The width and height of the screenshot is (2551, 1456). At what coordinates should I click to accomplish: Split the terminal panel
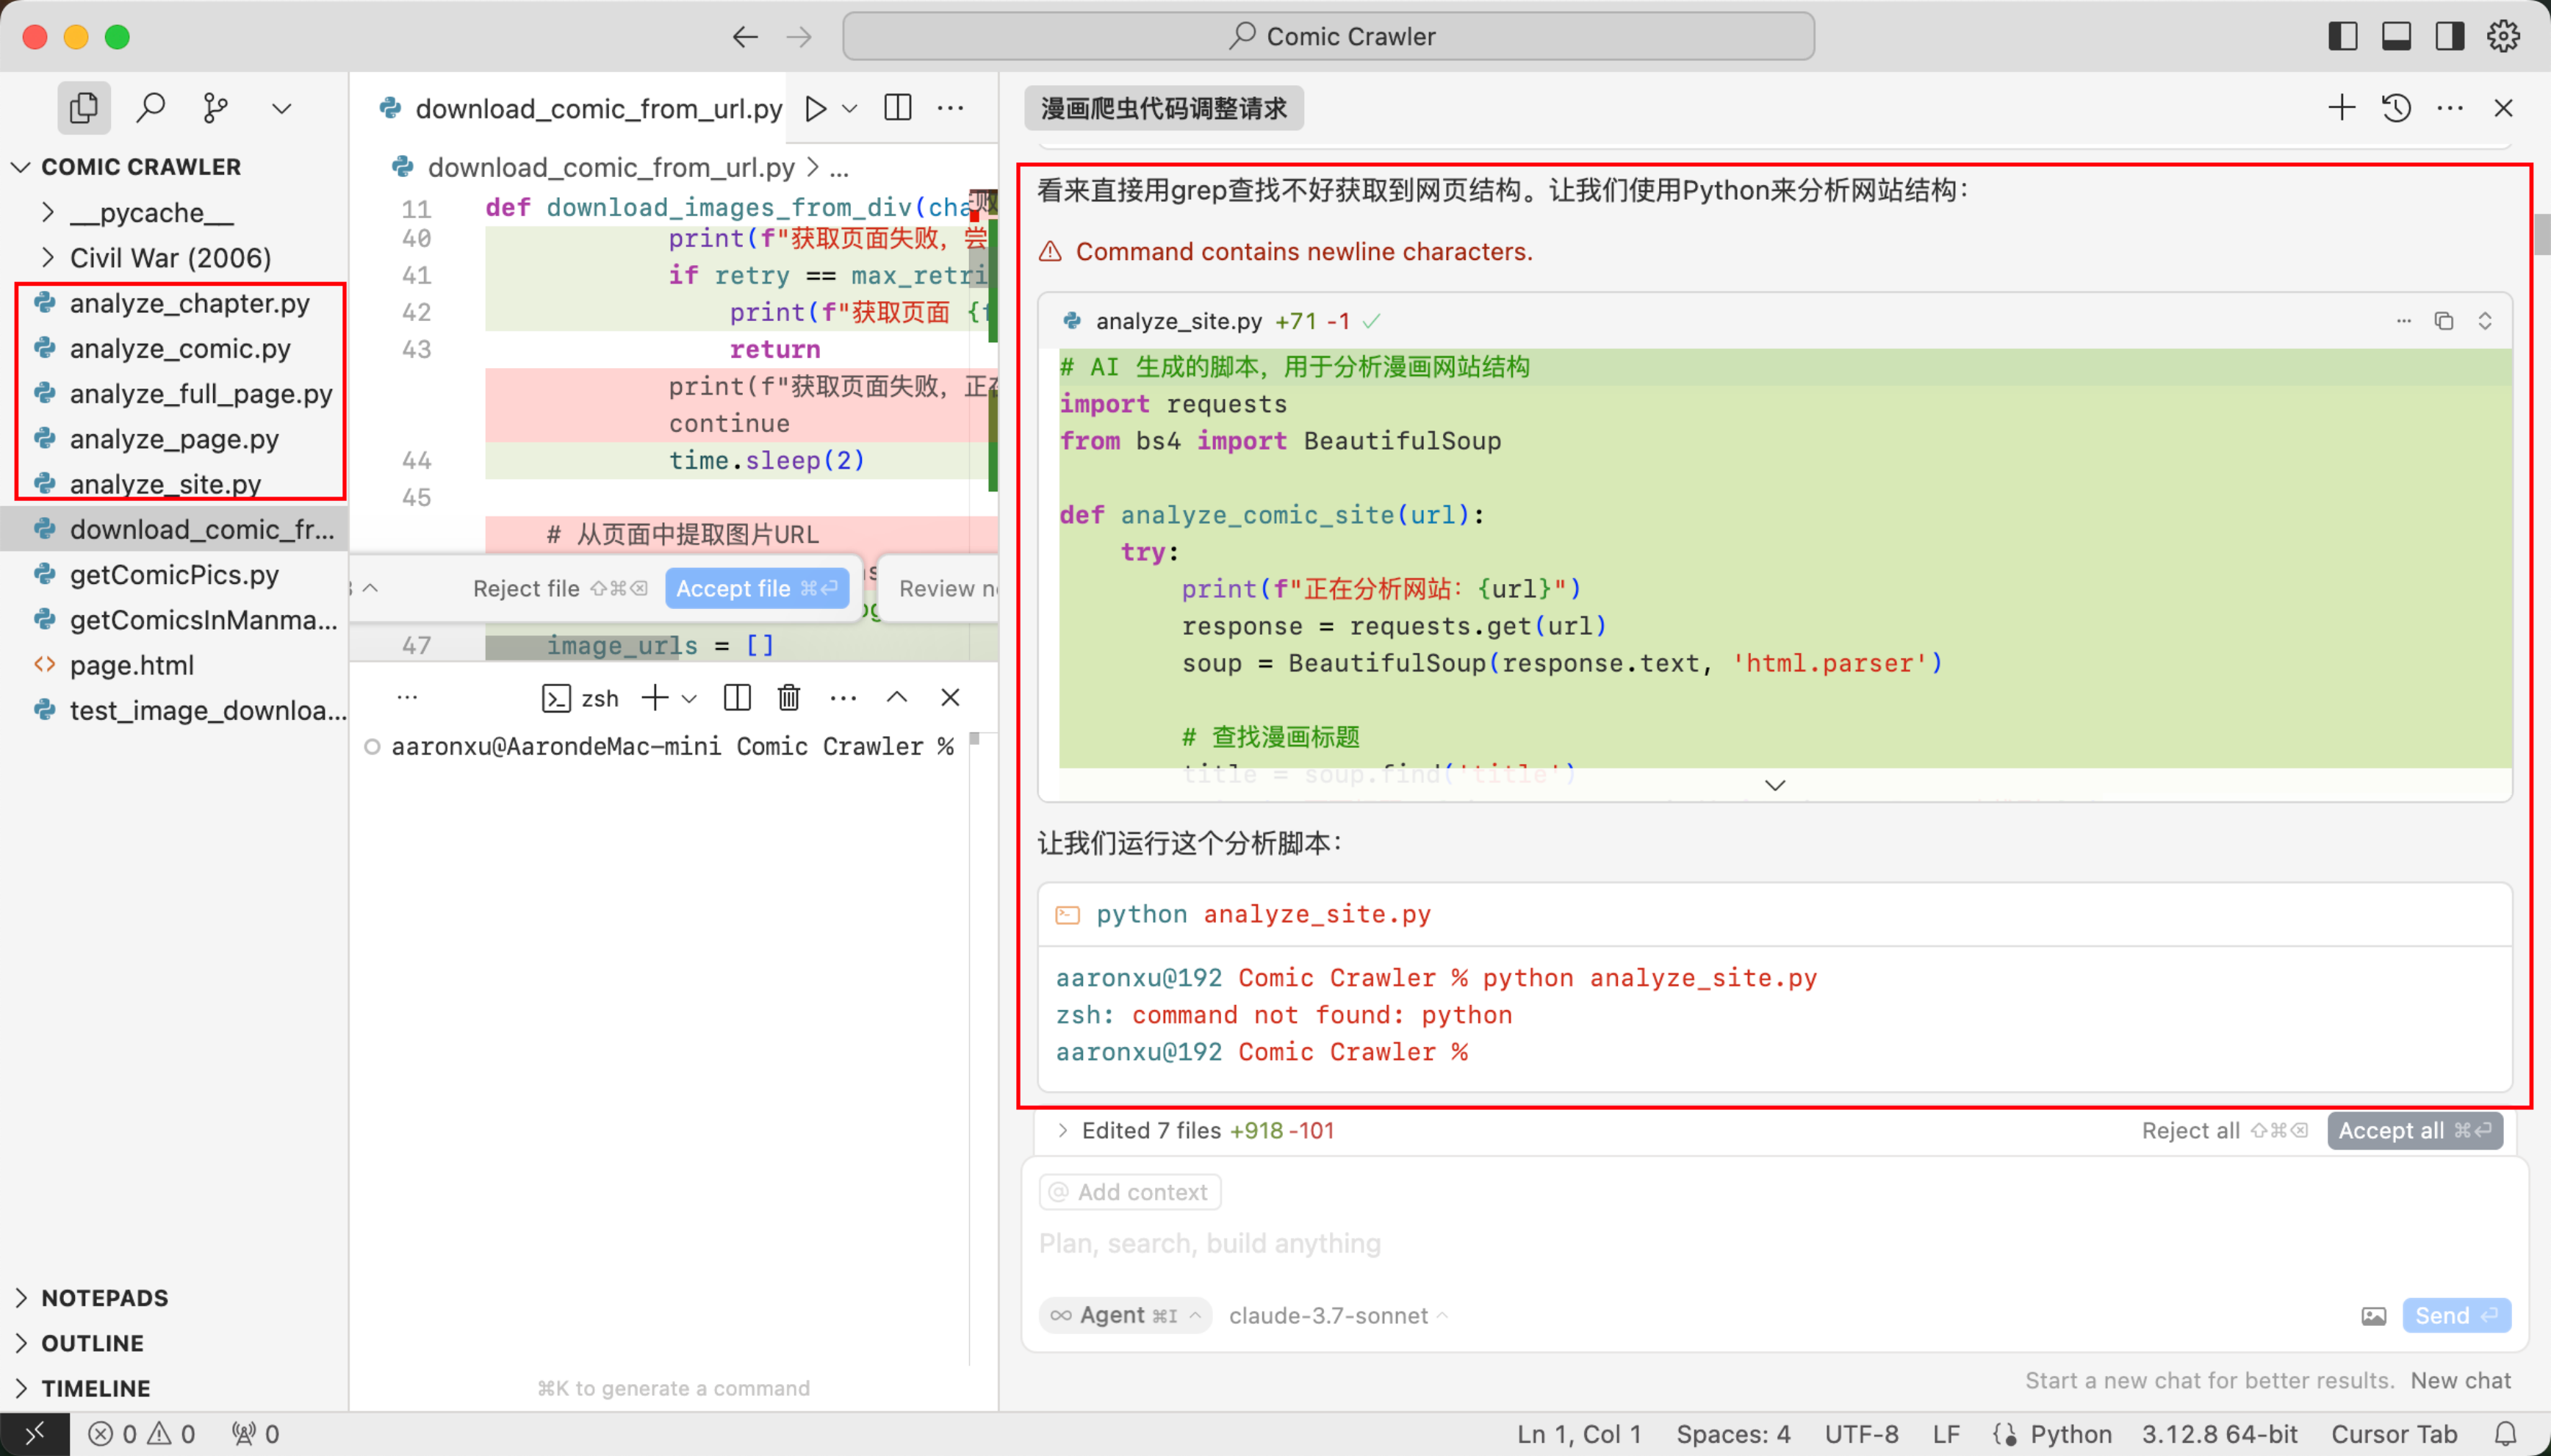pos(737,698)
